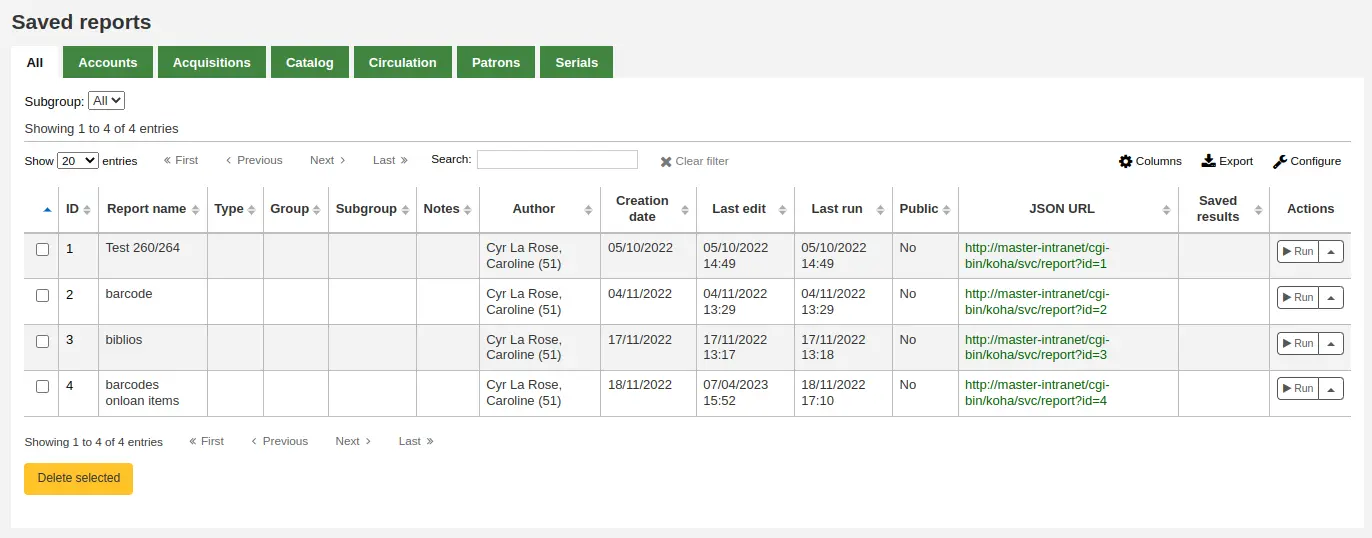Select checkbox for report biblios
The height and width of the screenshot is (538, 1372).
point(43,341)
